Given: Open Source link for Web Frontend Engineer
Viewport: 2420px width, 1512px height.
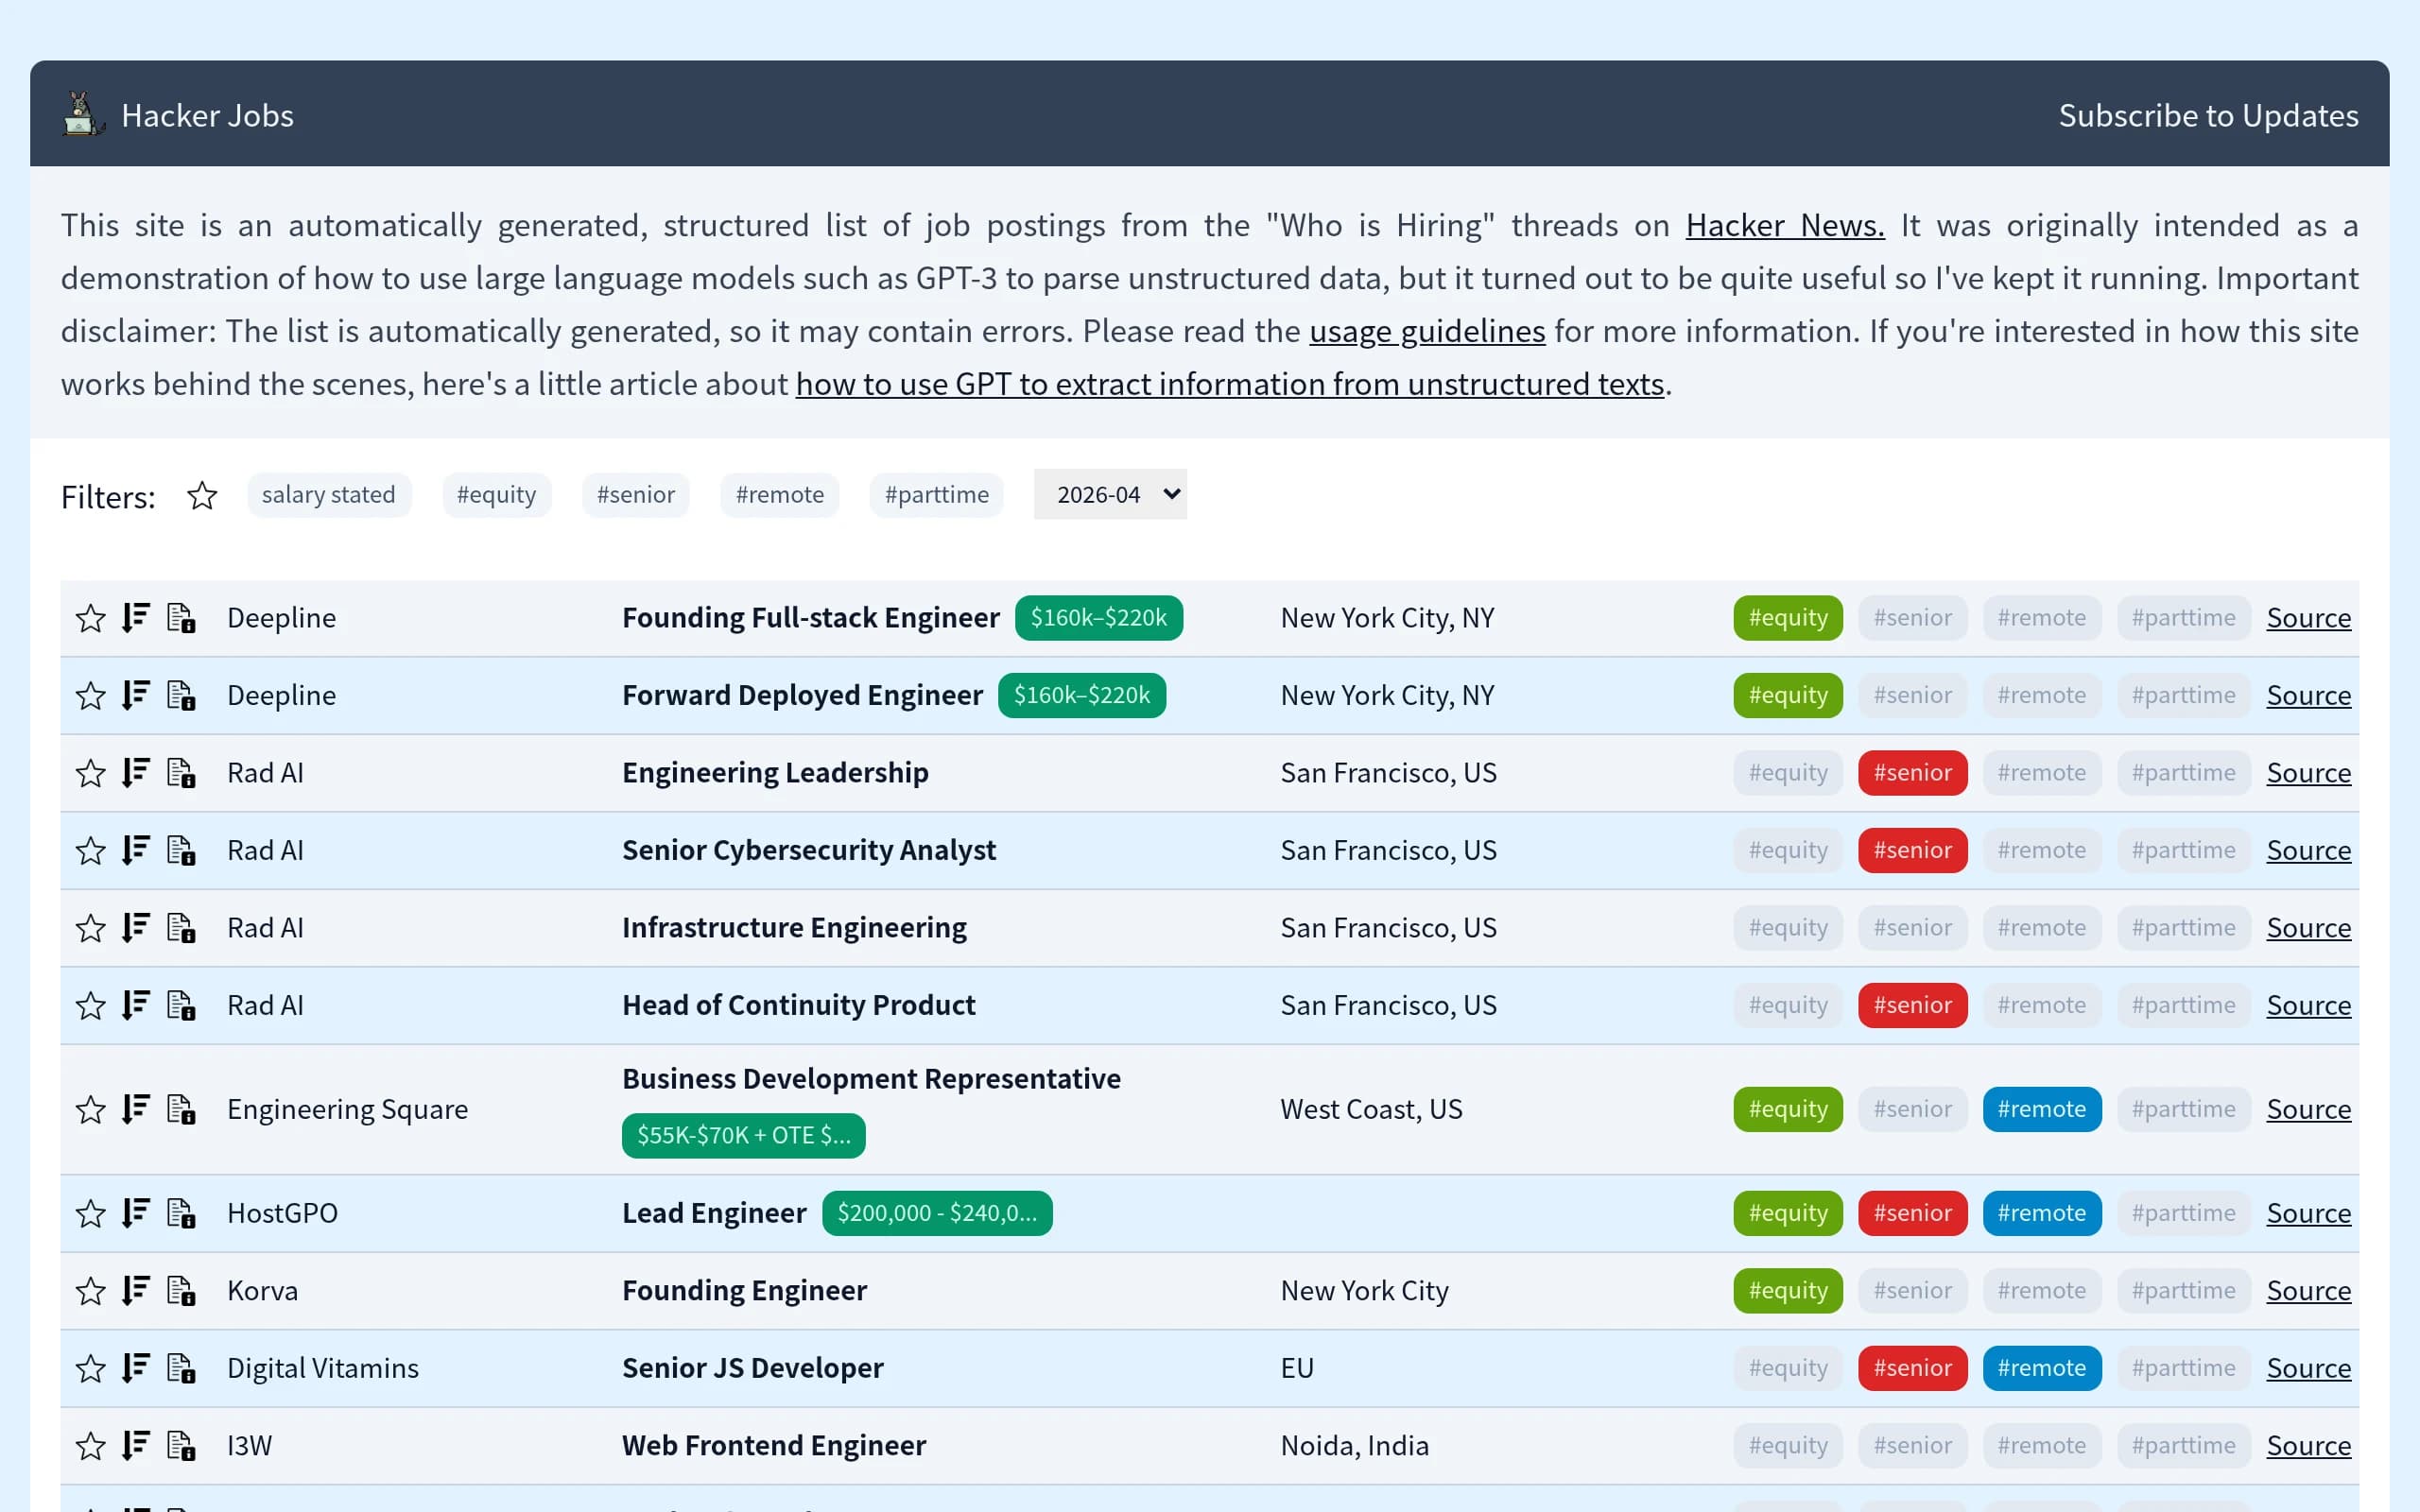Looking at the screenshot, I should coord(2308,1445).
